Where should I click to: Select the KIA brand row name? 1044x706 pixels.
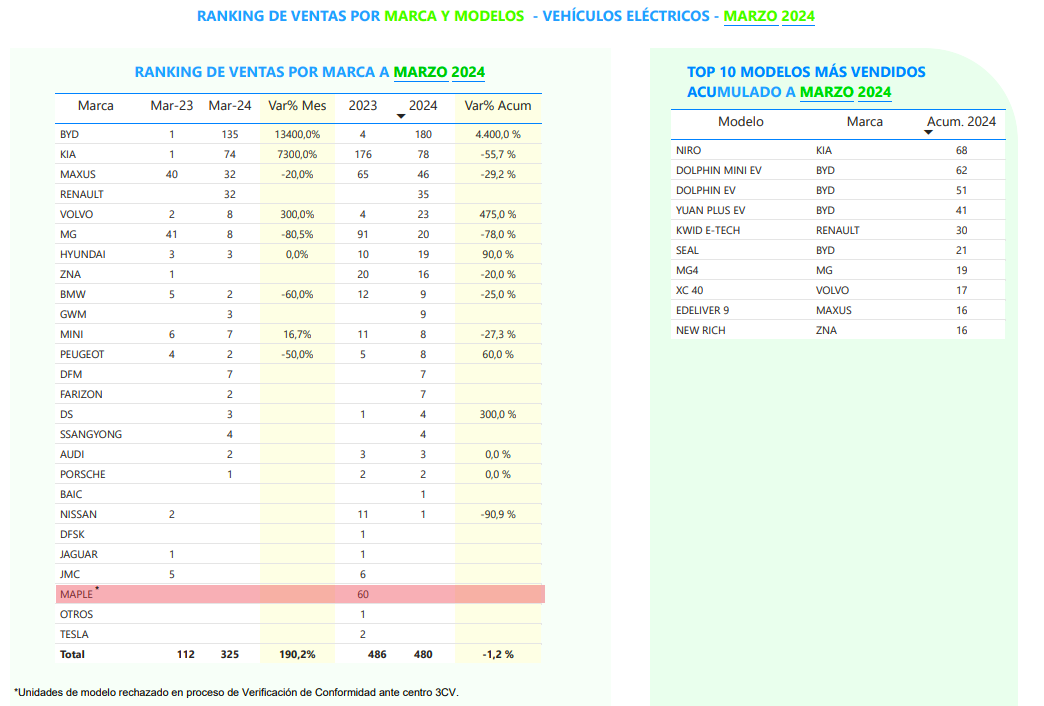[x=68, y=154]
